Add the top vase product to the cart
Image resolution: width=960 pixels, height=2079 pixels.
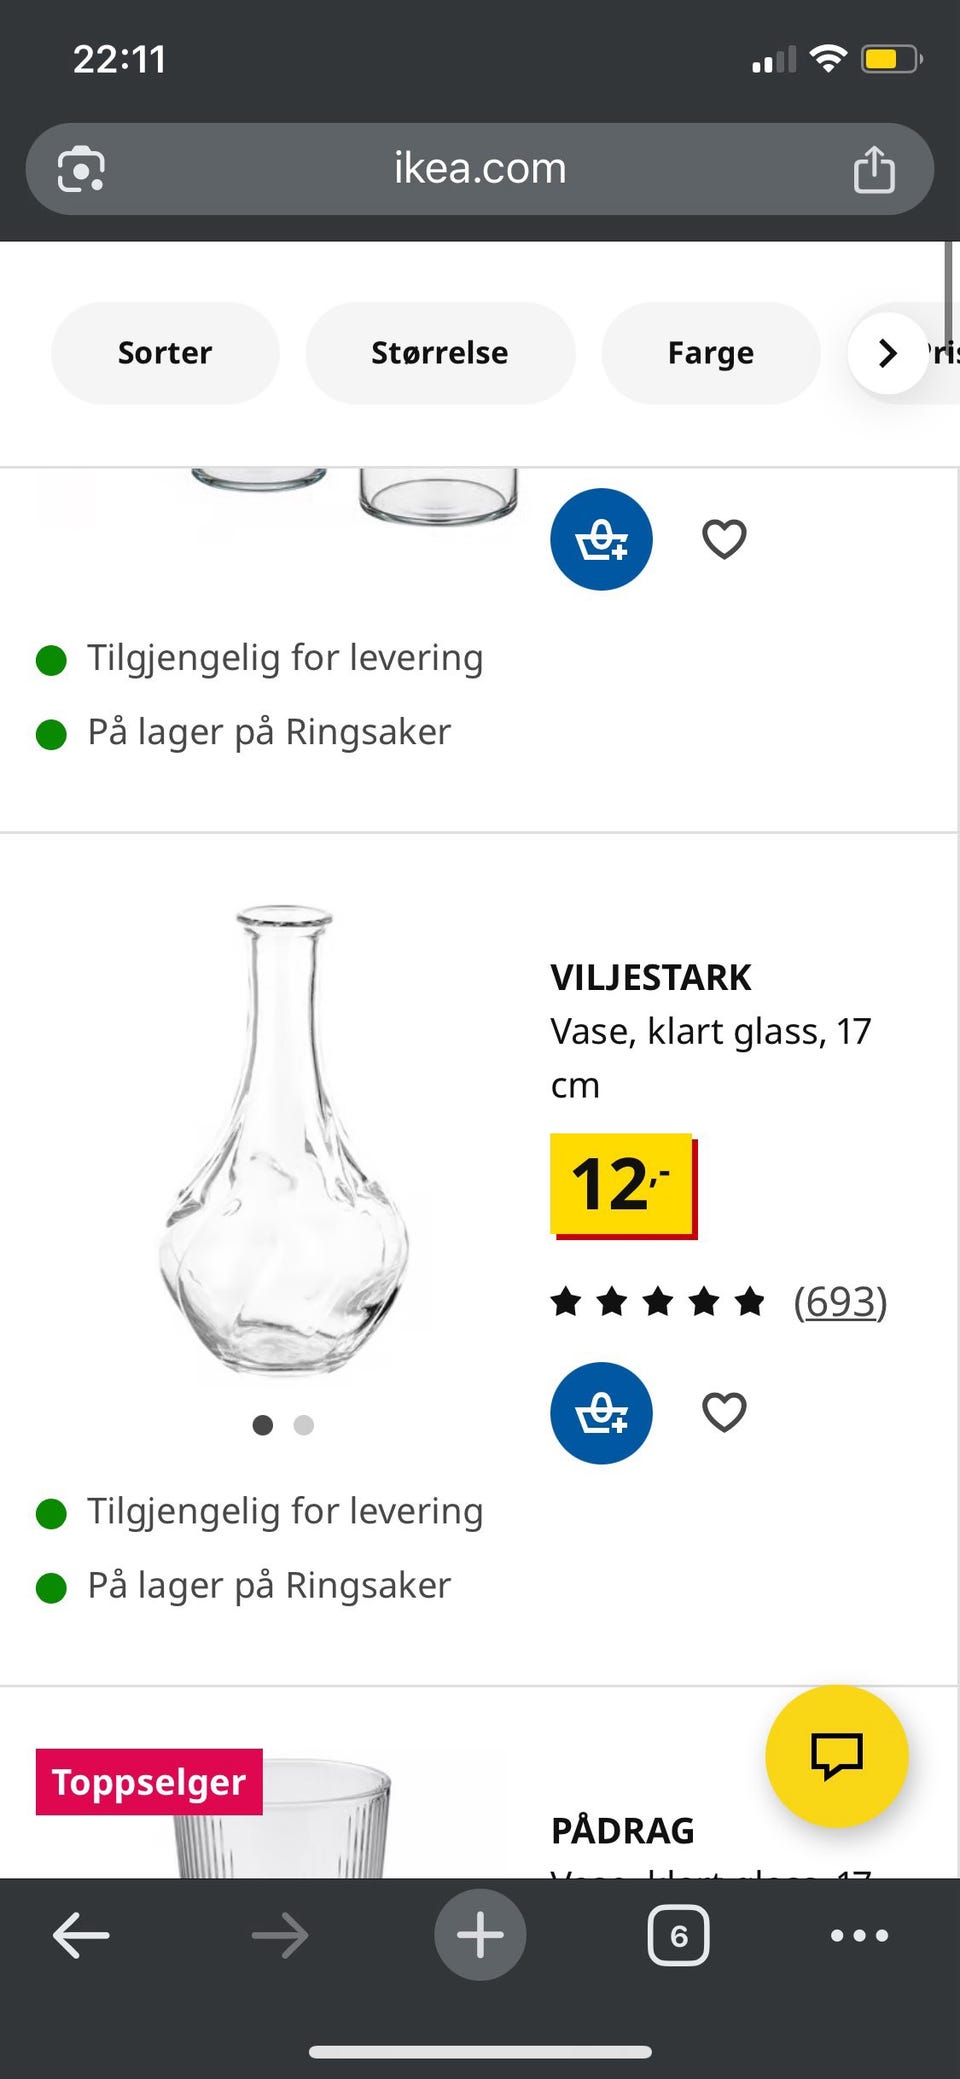(x=601, y=539)
